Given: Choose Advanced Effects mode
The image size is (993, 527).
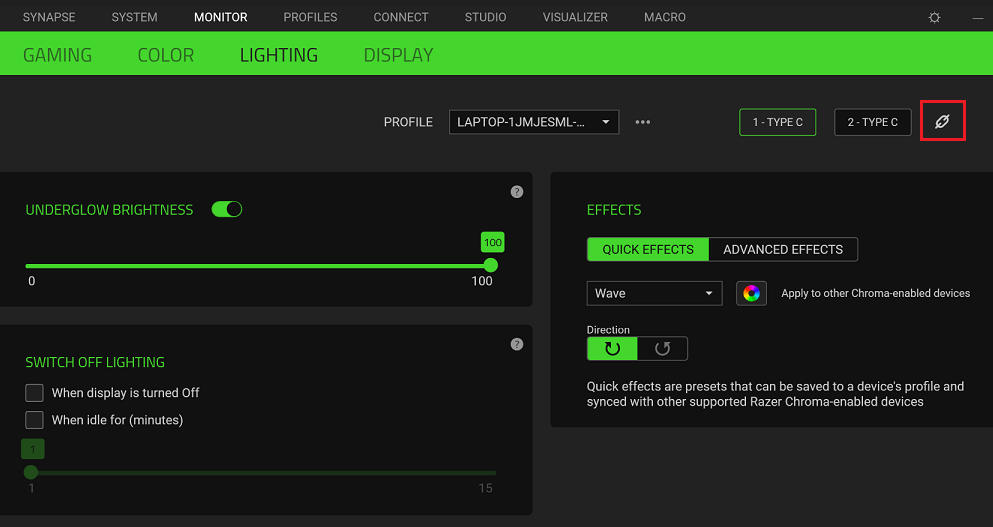Looking at the screenshot, I should [783, 250].
